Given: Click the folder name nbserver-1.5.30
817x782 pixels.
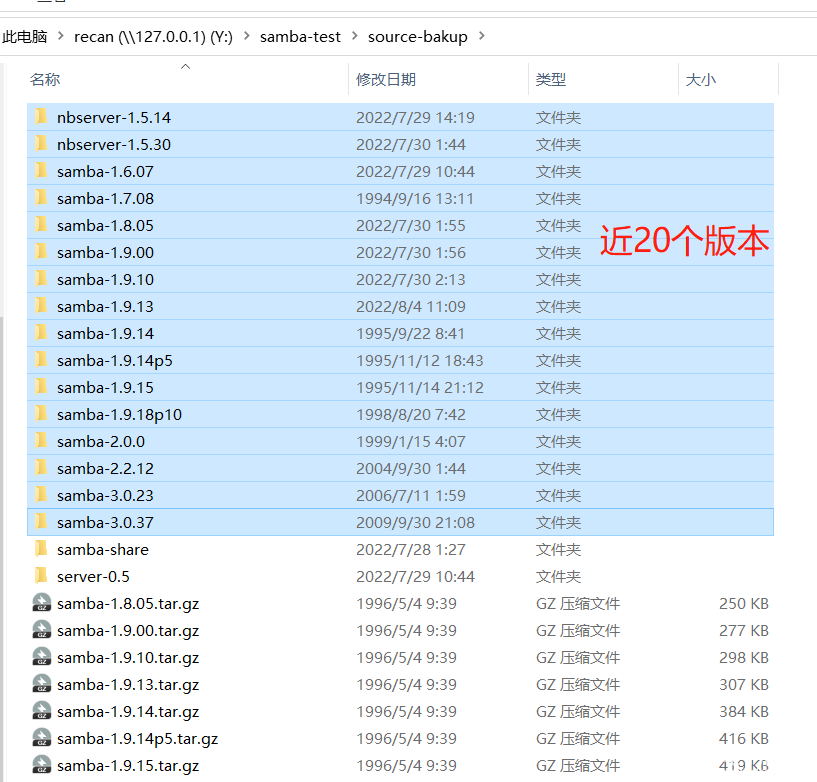Looking at the screenshot, I should point(114,144).
